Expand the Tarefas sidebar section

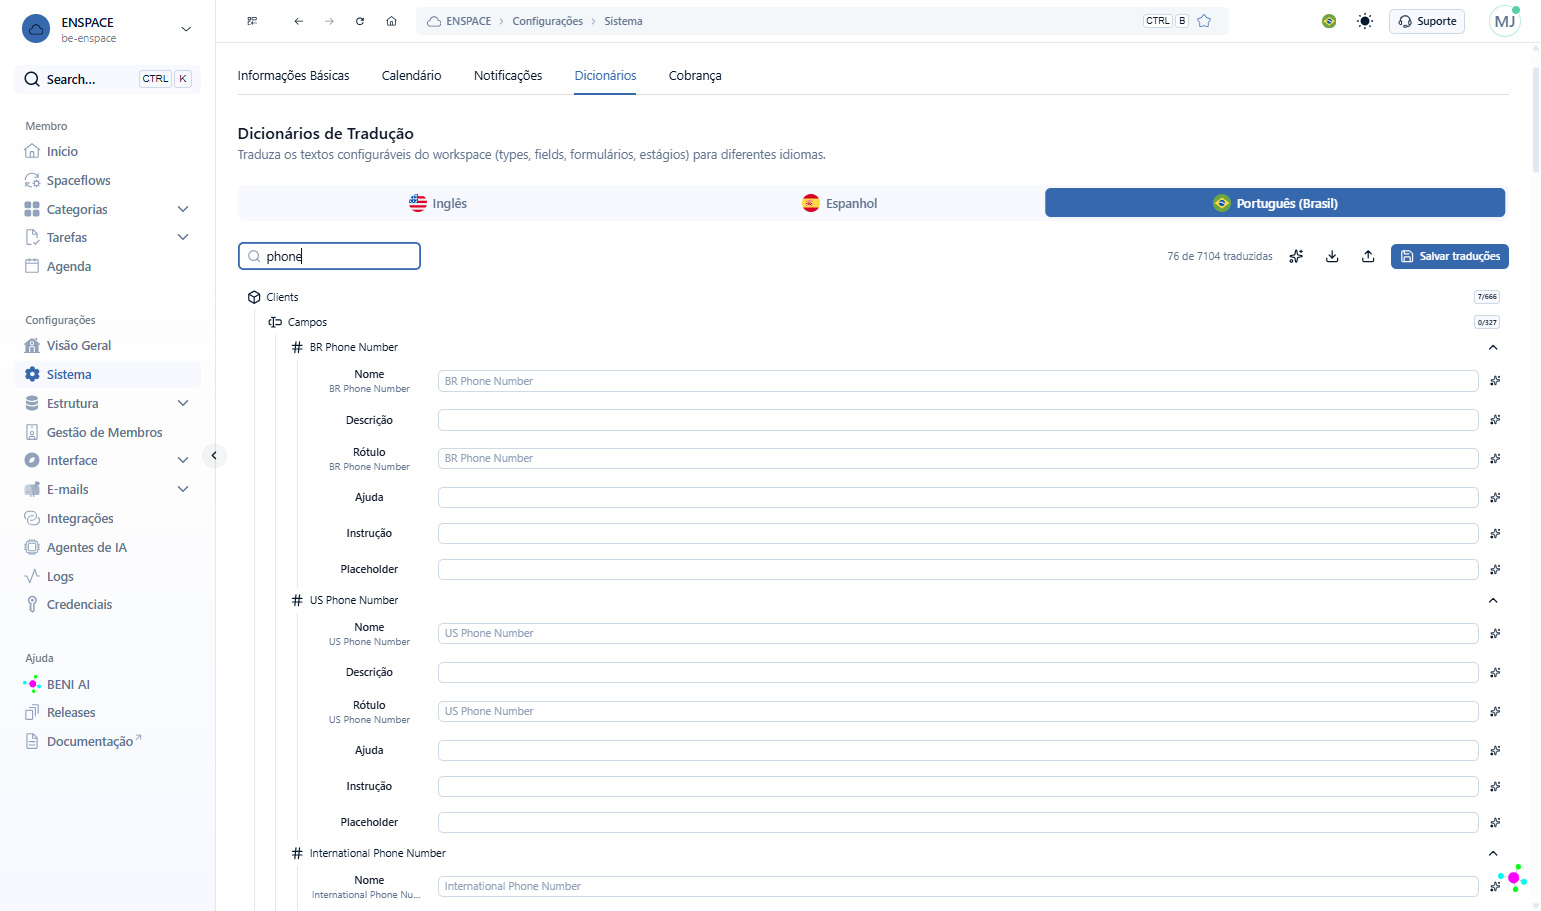(x=183, y=237)
